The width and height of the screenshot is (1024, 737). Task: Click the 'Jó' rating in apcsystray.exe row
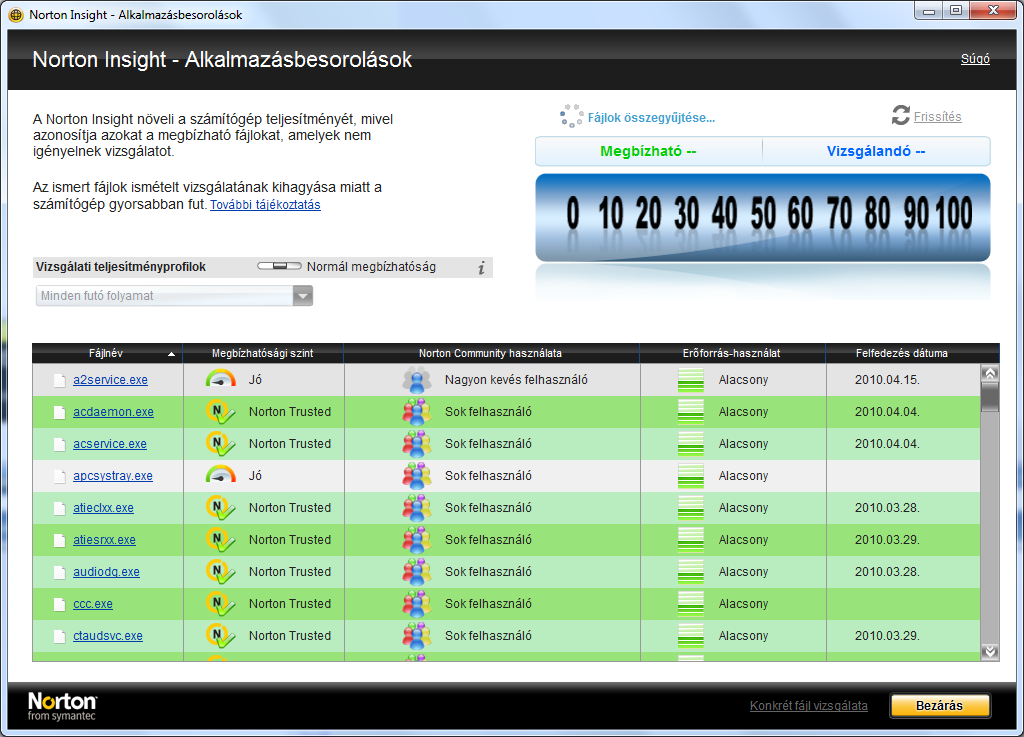tap(255, 476)
